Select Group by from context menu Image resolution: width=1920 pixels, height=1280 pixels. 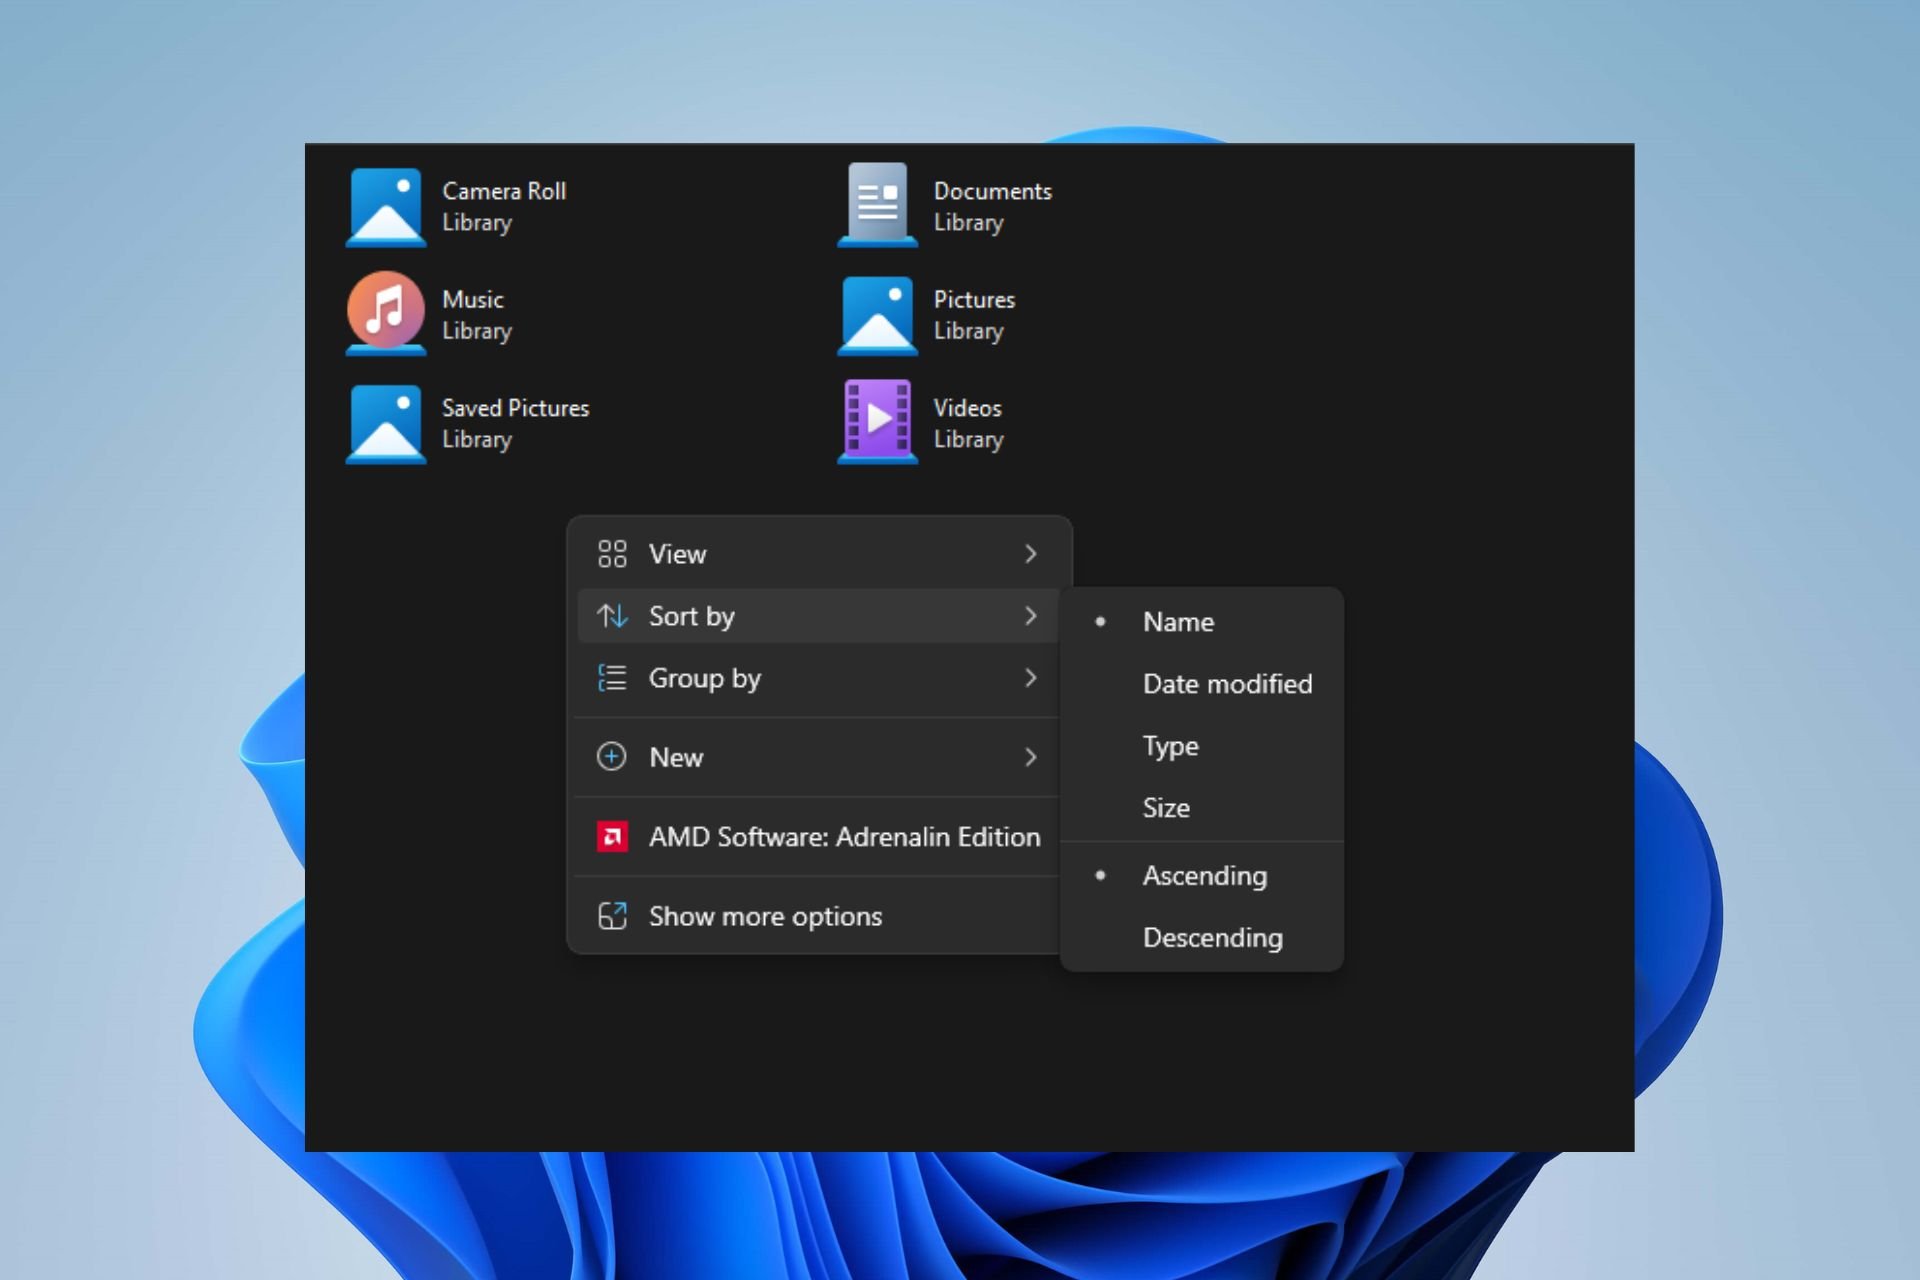click(x=819, y=677)
